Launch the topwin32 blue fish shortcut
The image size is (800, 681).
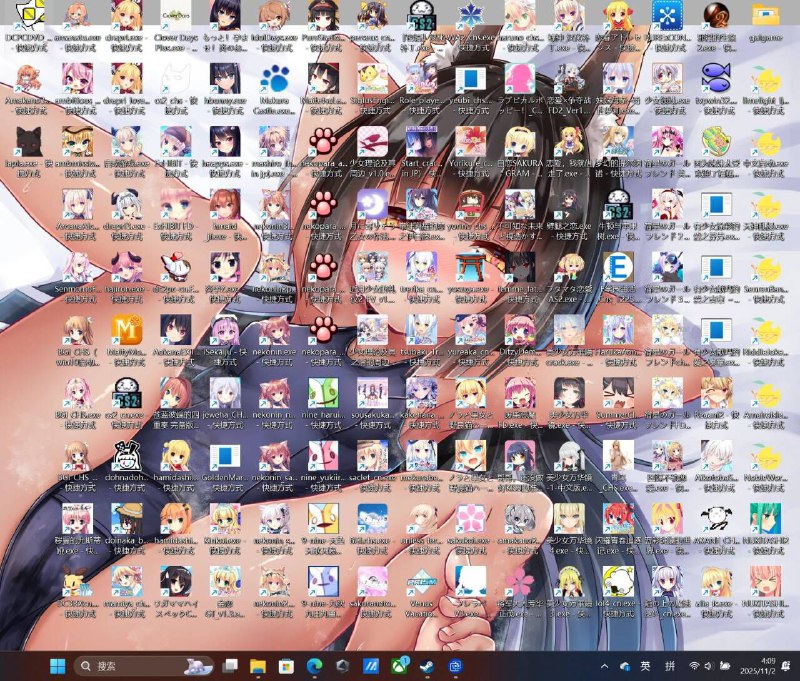pyautogui.click(x=716, y=79)
